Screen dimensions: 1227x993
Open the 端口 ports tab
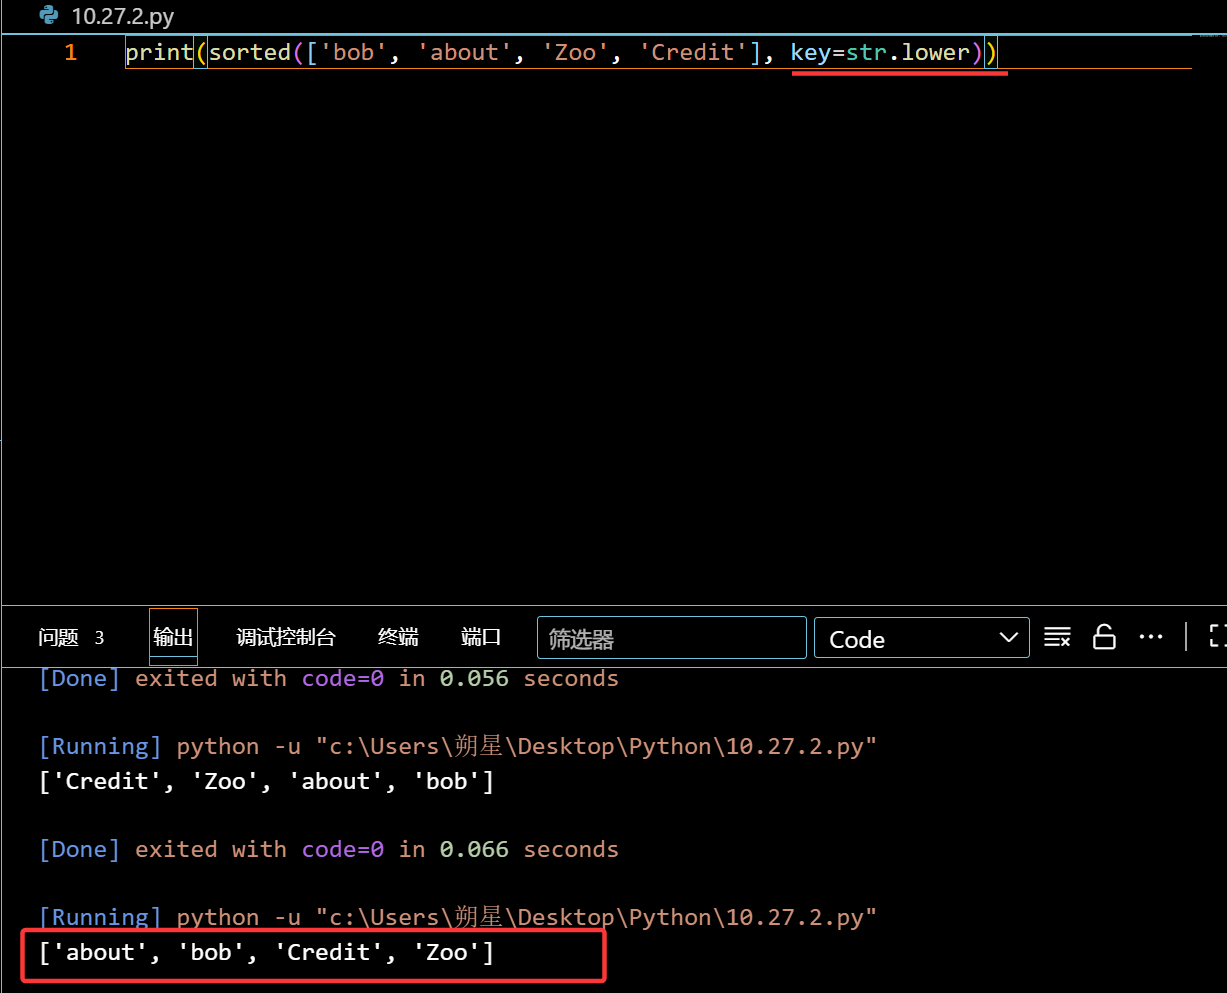(x=481, y=638)
